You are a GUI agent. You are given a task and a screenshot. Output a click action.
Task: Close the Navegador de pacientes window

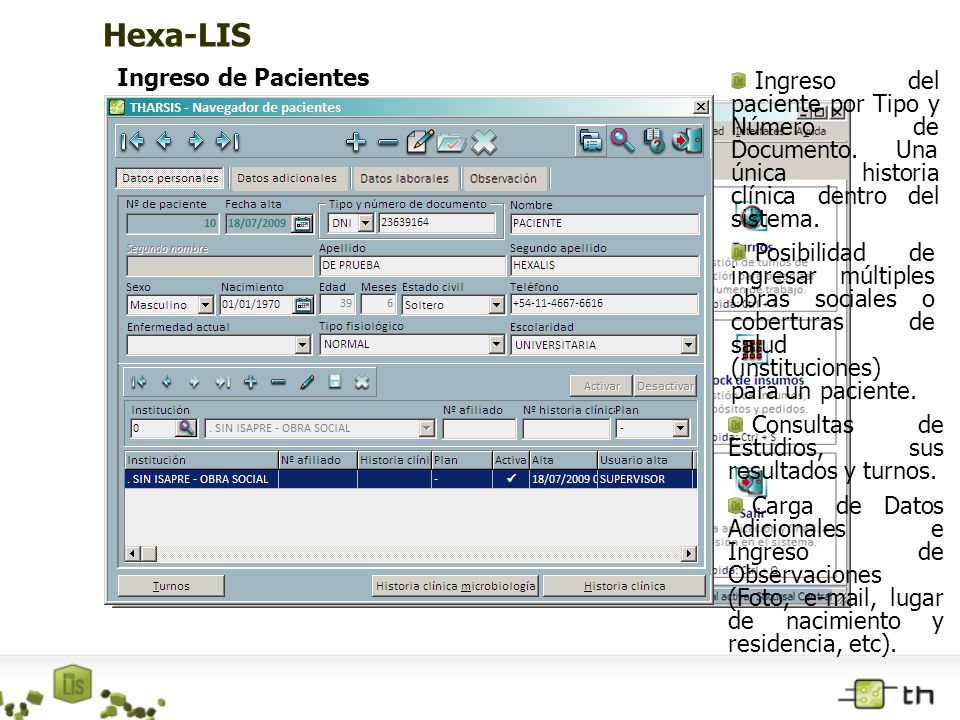701,107
